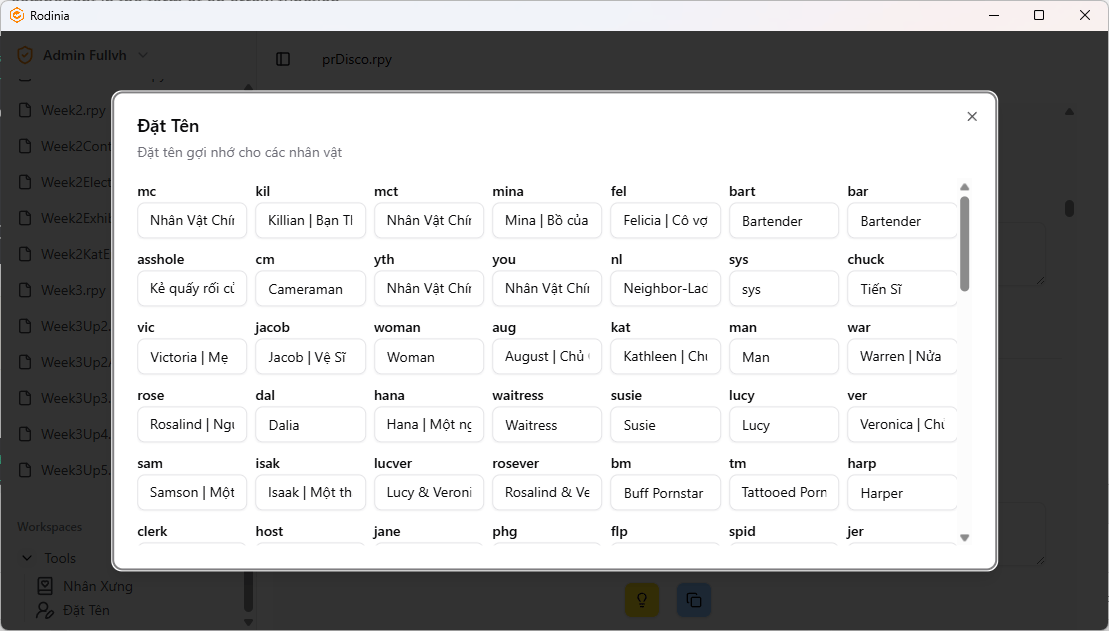This screenshot has width=1109, height=631.
Task: Open the Nhân Xưng tool
Action: coord(98,586)
